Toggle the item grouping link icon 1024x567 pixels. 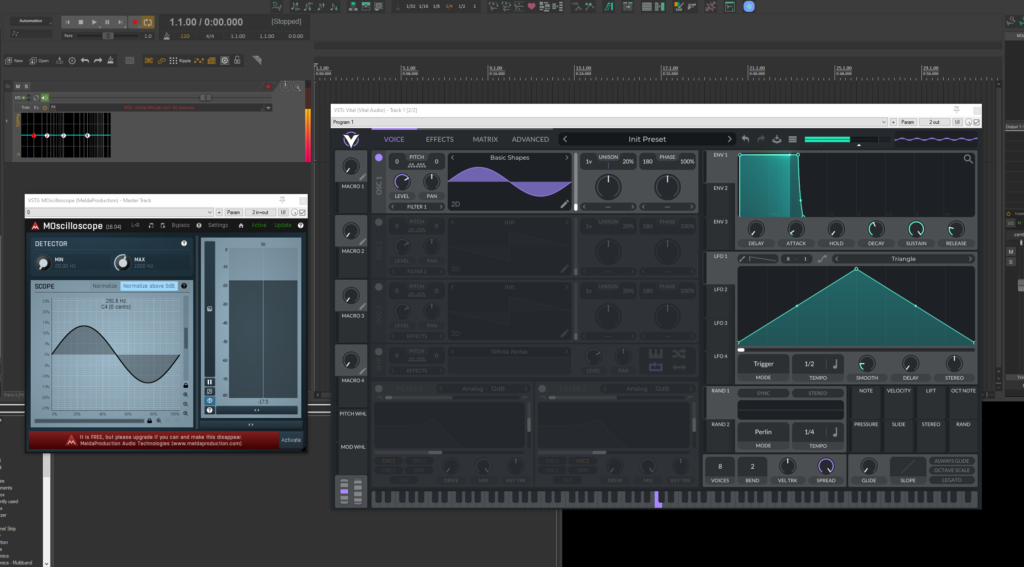coord(161,61)
